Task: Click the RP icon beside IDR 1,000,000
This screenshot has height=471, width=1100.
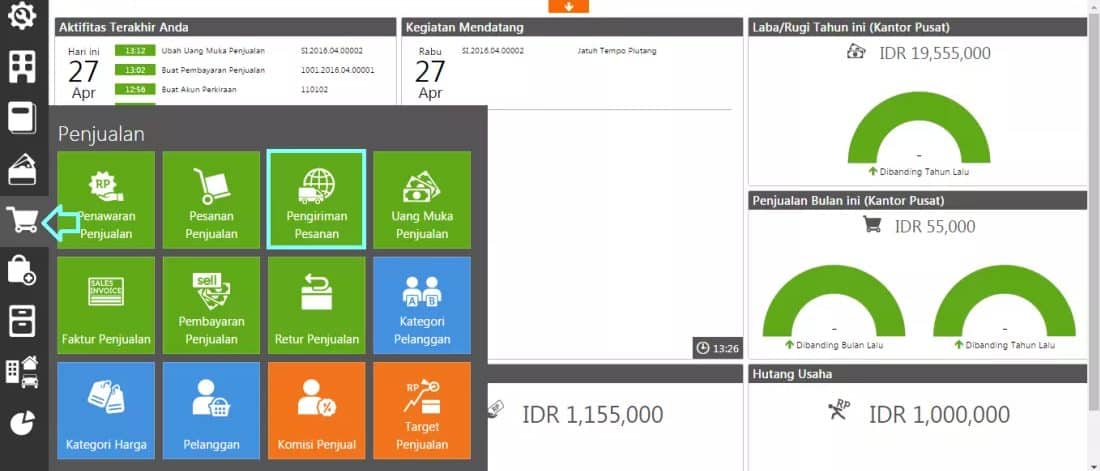Action: tap(840, 411)
